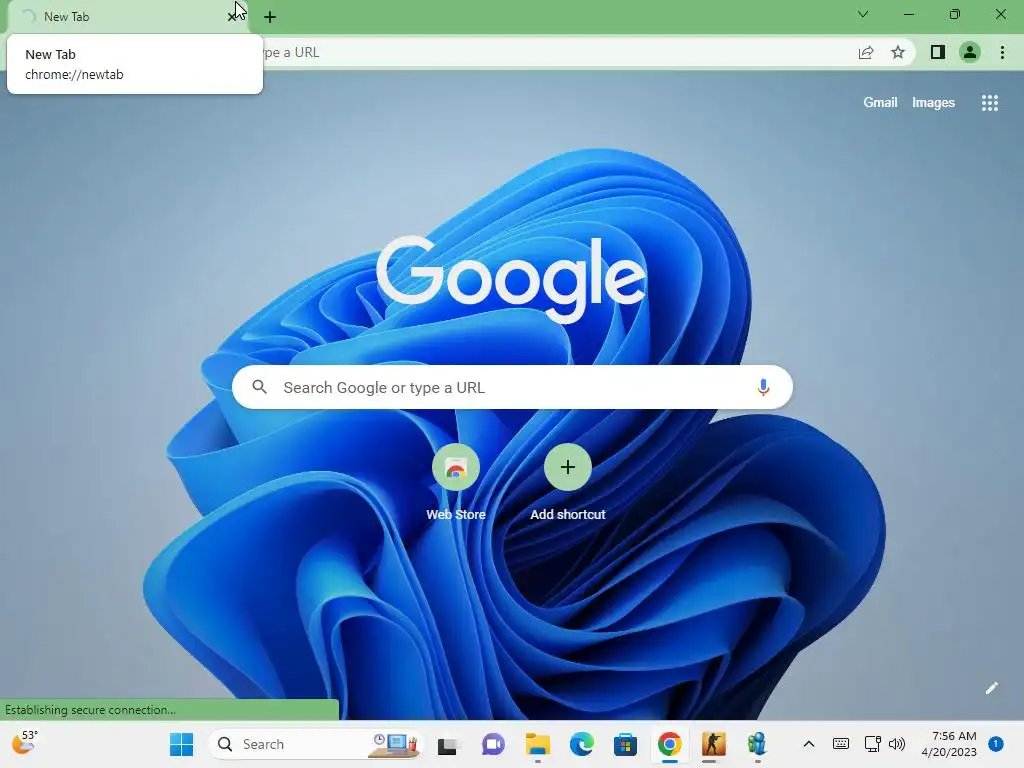This screenshot has width=1024, height=768.
Task: Open the weather widget showing 53°
Action: coord(25,743)
